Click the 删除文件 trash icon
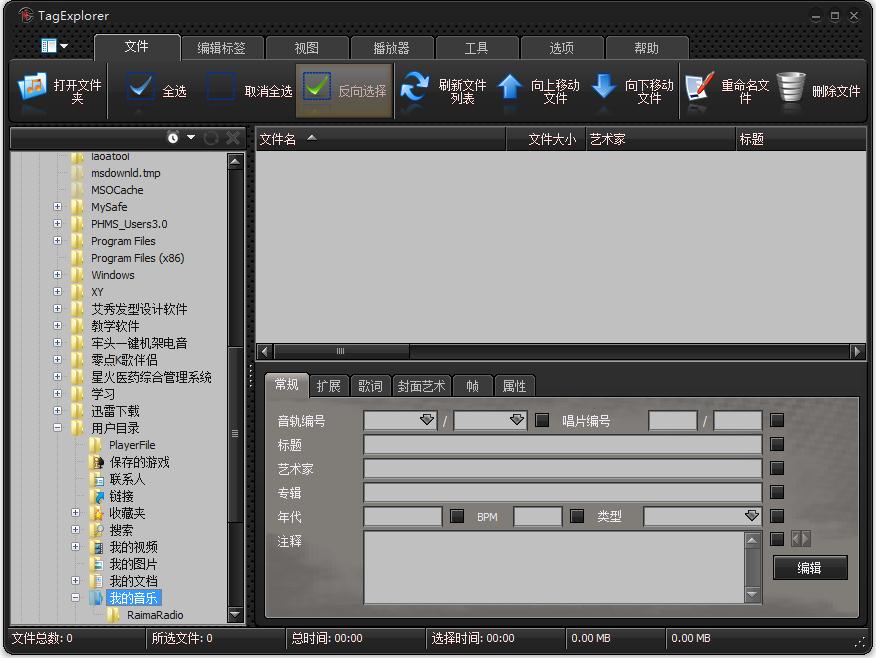The height and width of the screenshot is (658, 876). 791,90
